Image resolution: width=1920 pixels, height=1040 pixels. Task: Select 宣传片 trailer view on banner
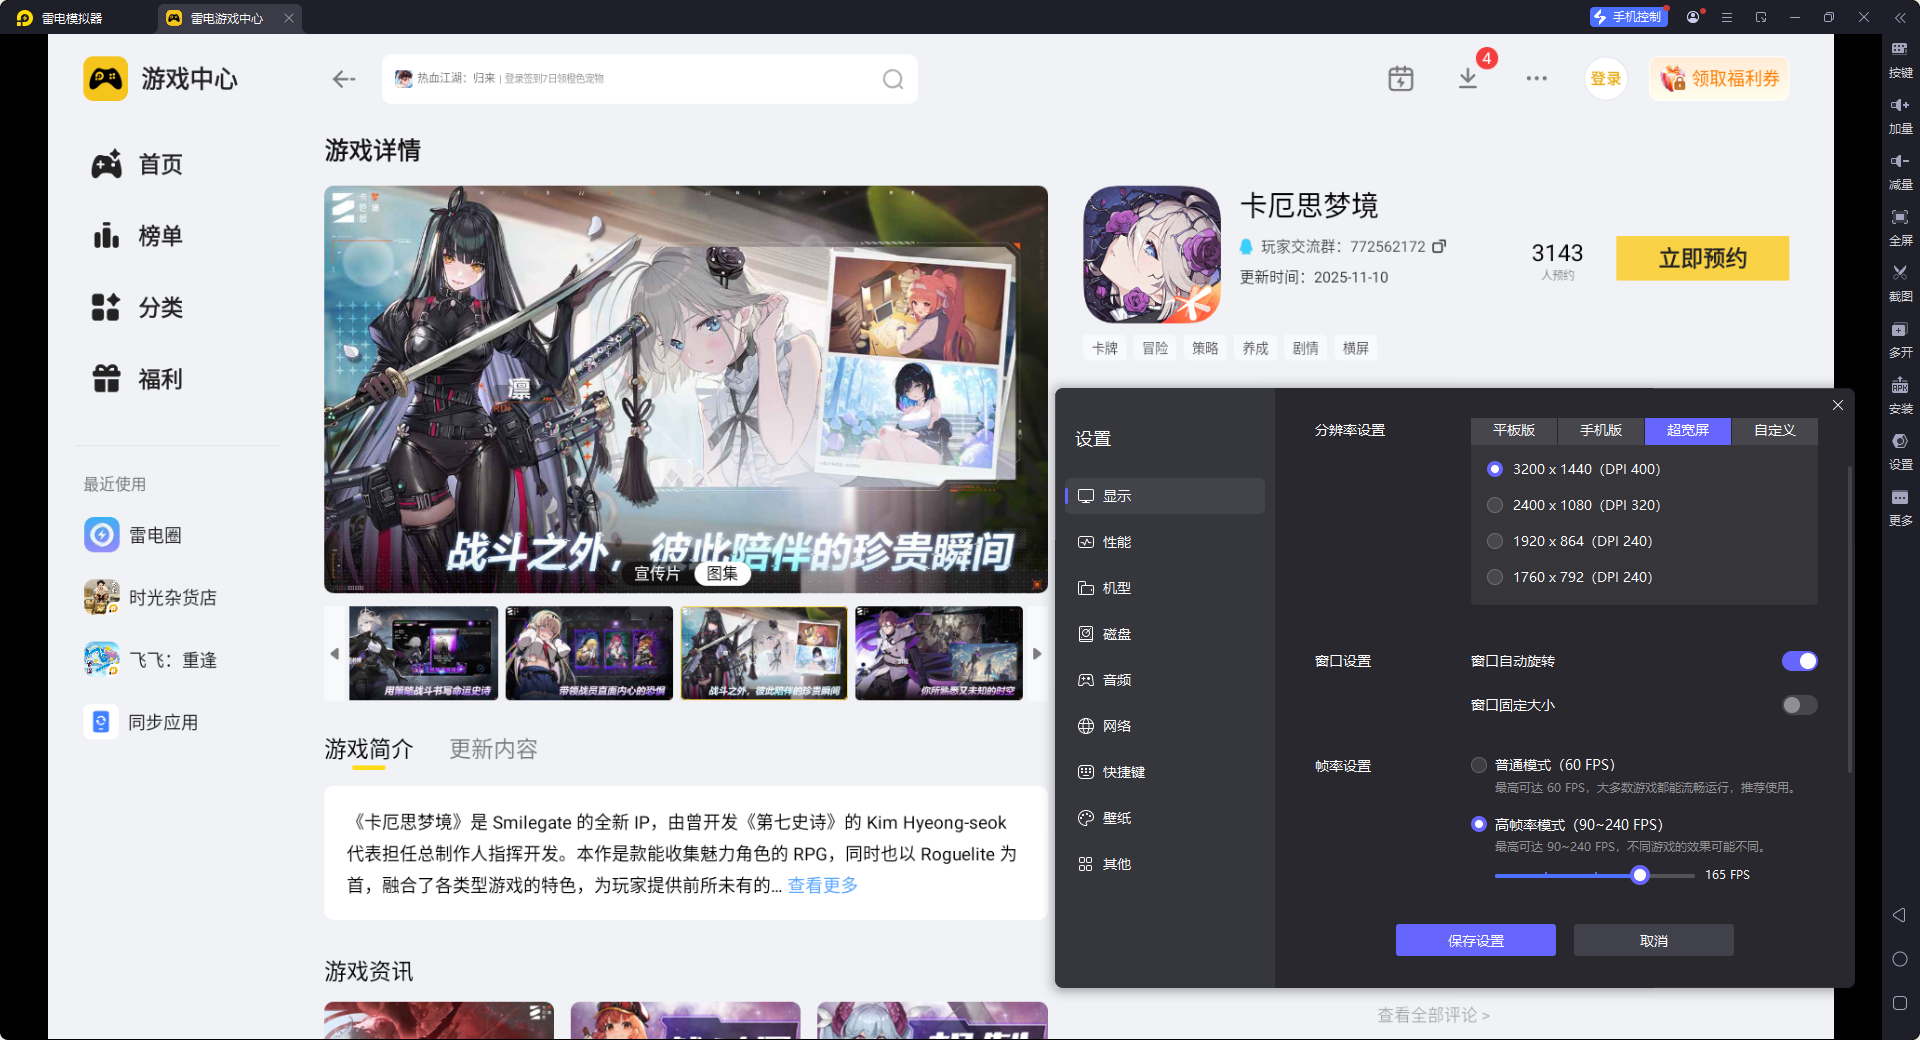coord(657,573)
